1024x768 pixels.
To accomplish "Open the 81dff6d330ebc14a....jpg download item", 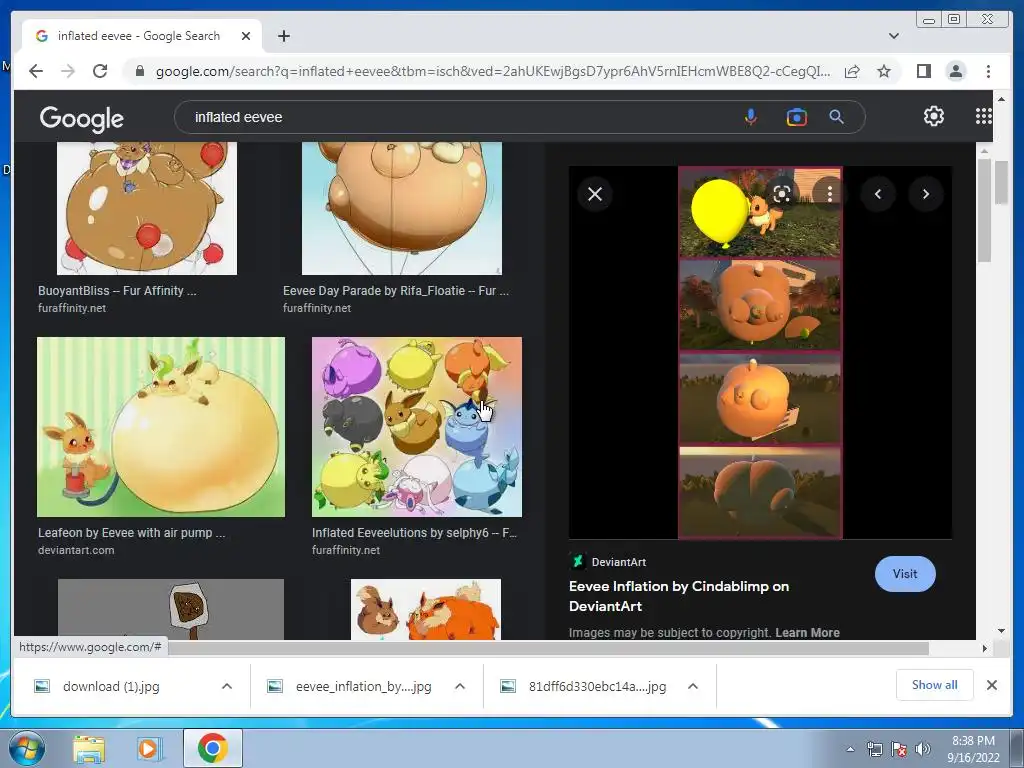I will click(597, 686).
